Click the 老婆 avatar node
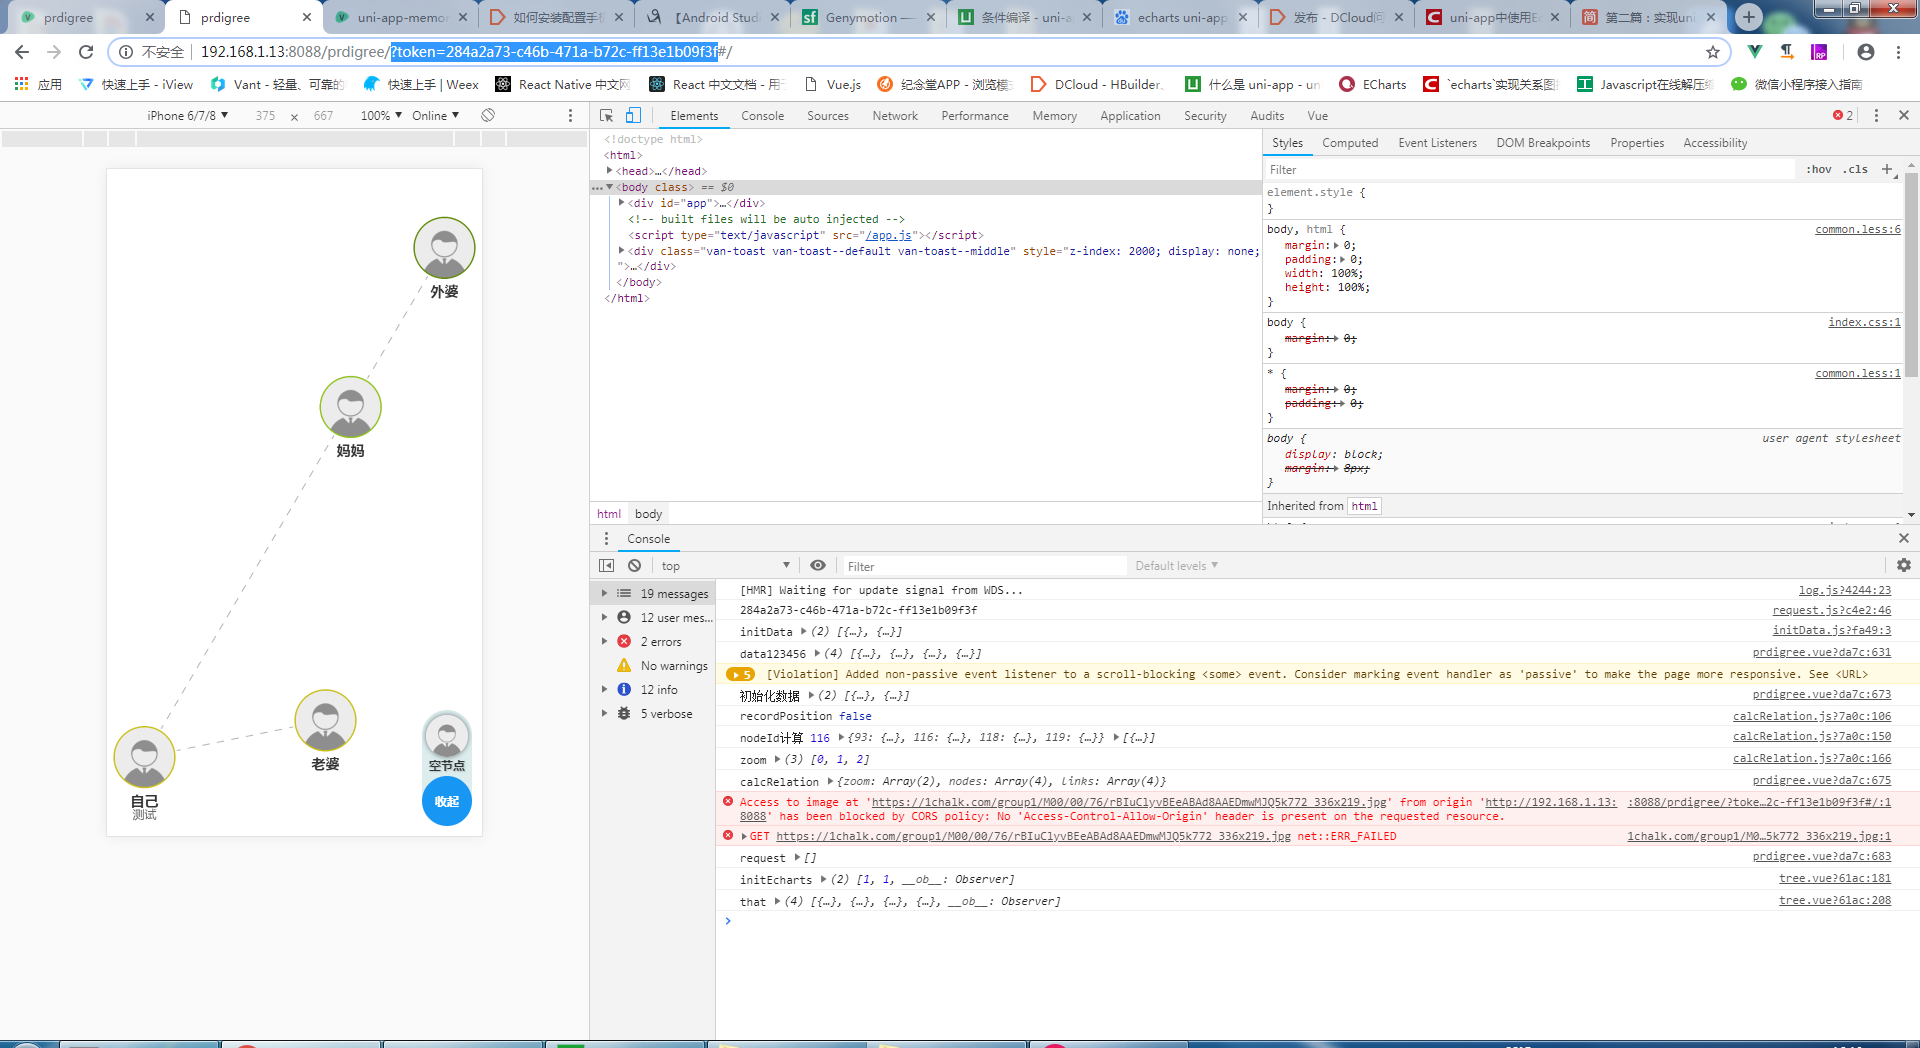1920x1048 pixels. point(325,720)
